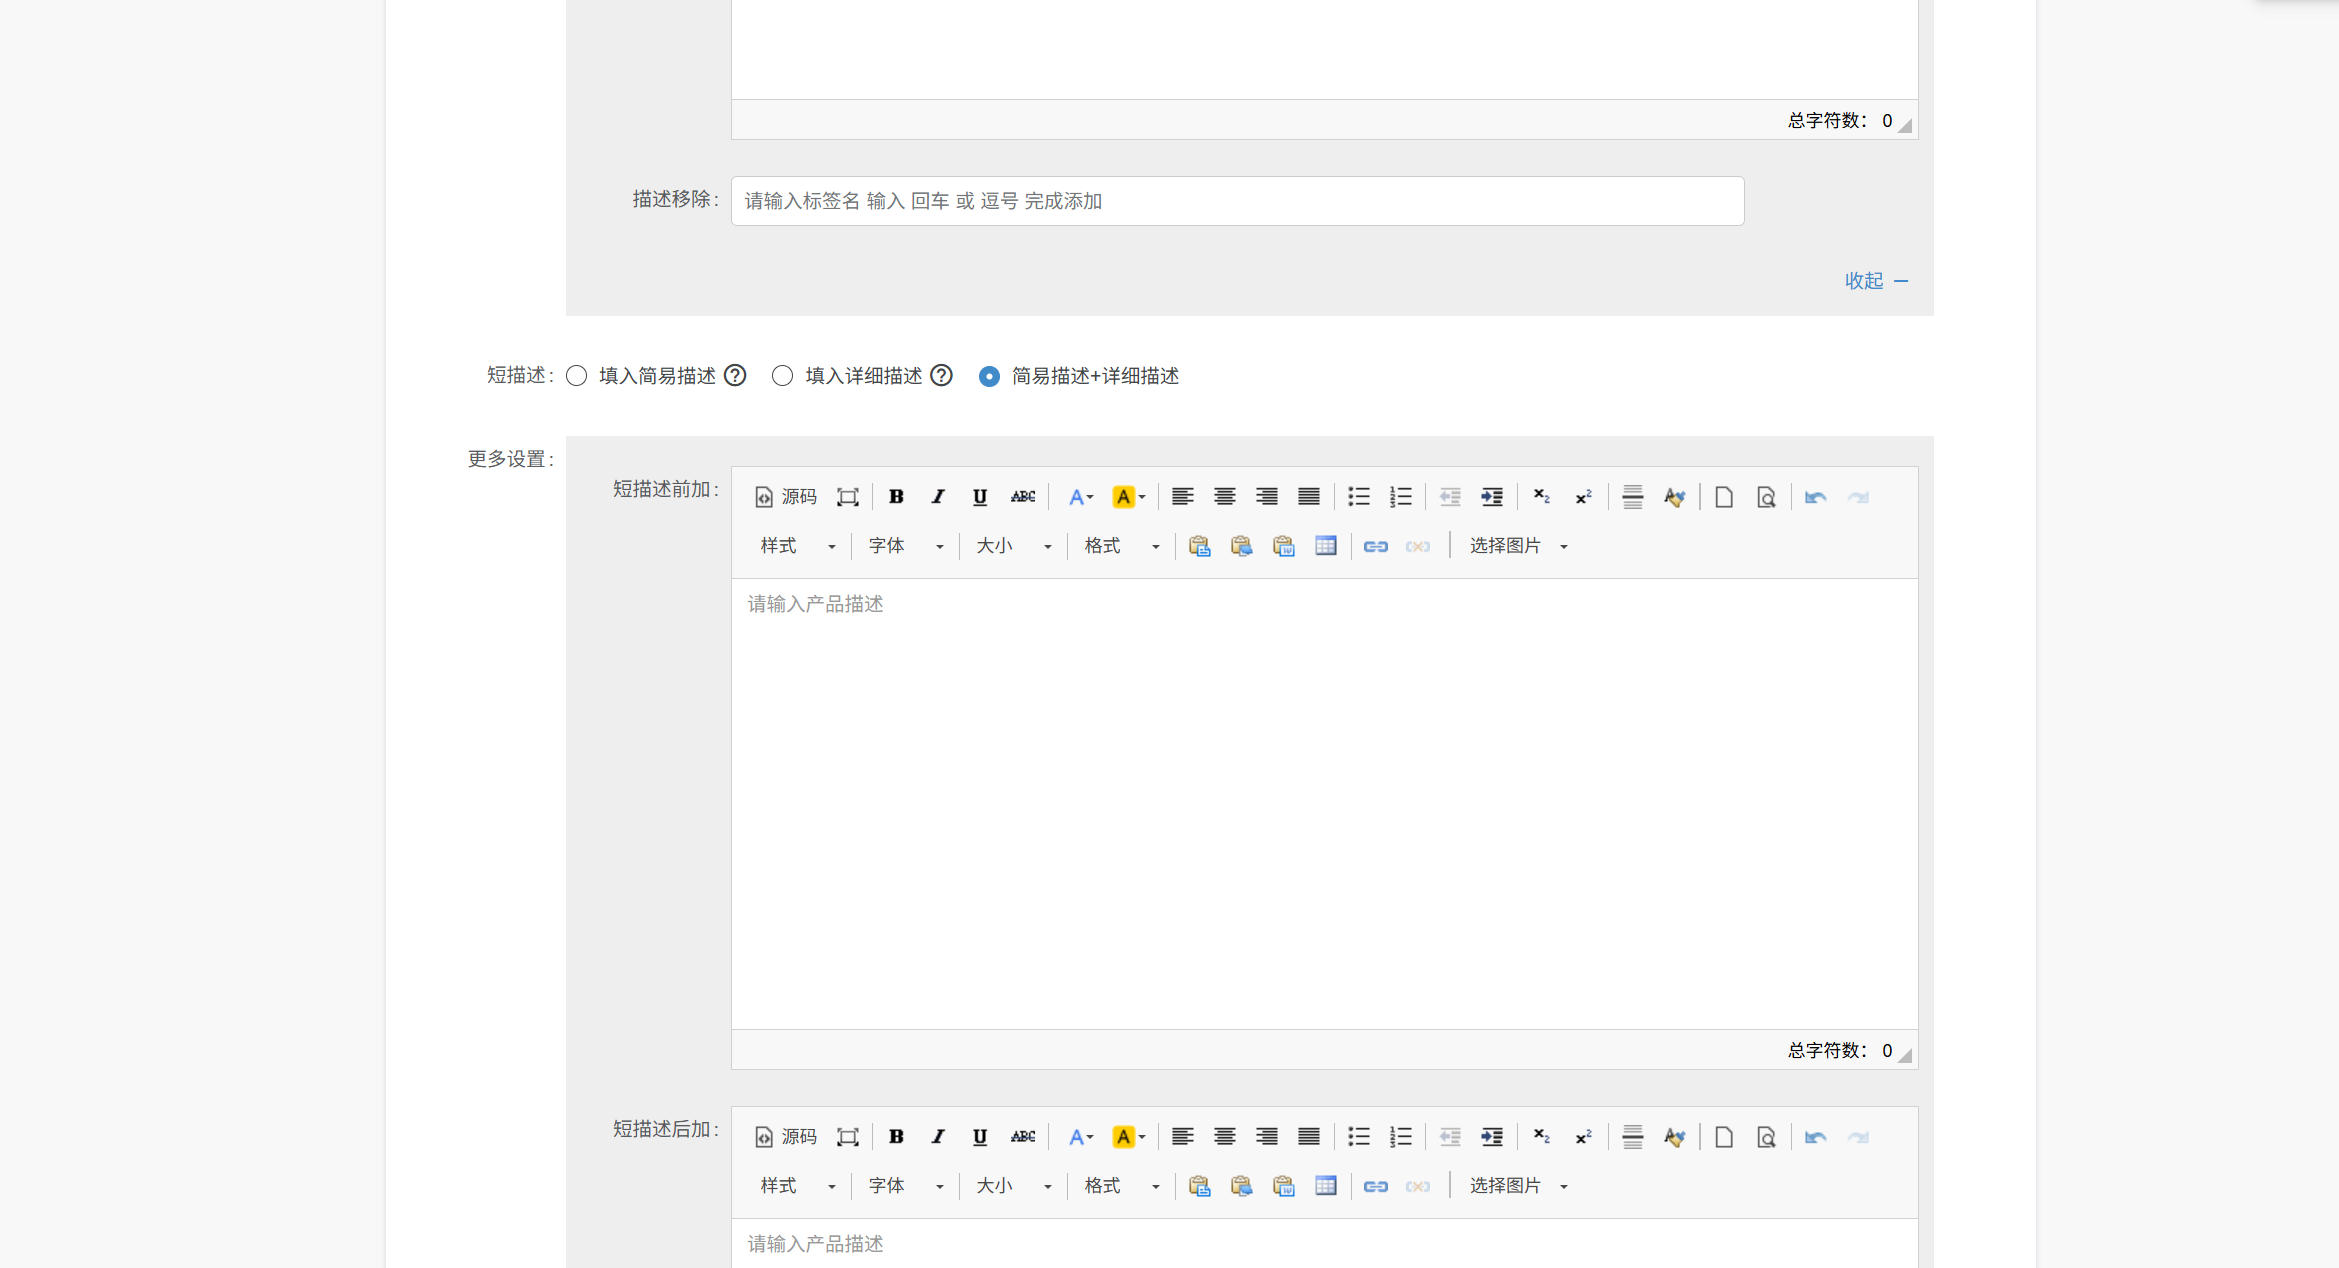The width and height of the screenshot is (2339, 1268).
Task: Open the text highlight color picker in the 短描述前加 editor
Action: (x=1128, y=497)
